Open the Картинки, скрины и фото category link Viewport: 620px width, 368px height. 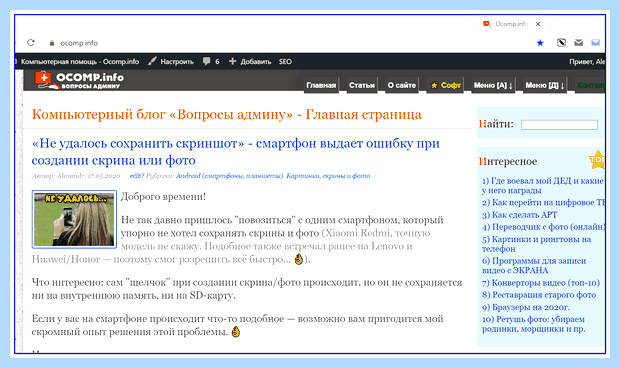pyautogui.click(x=328, y=176)
